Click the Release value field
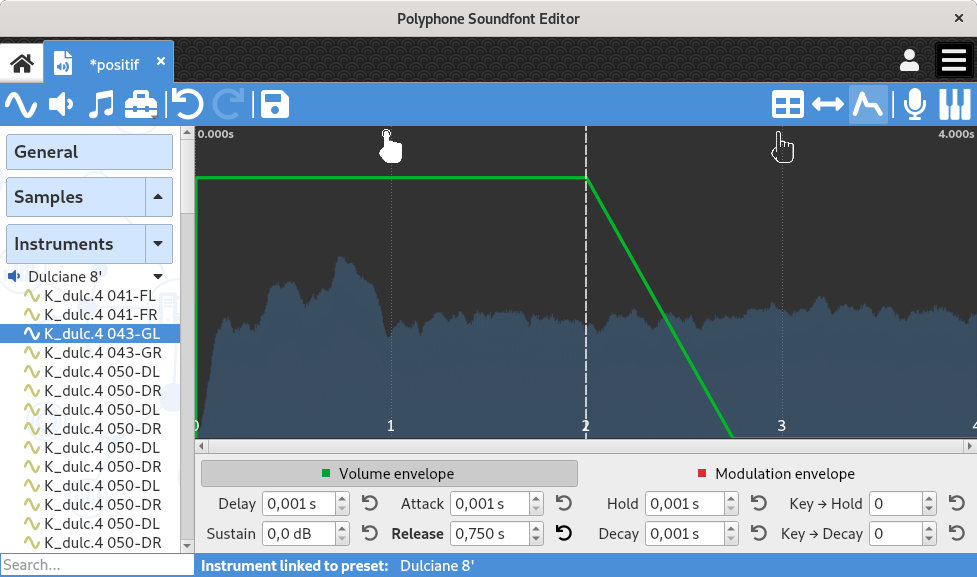 click(490, 533)
